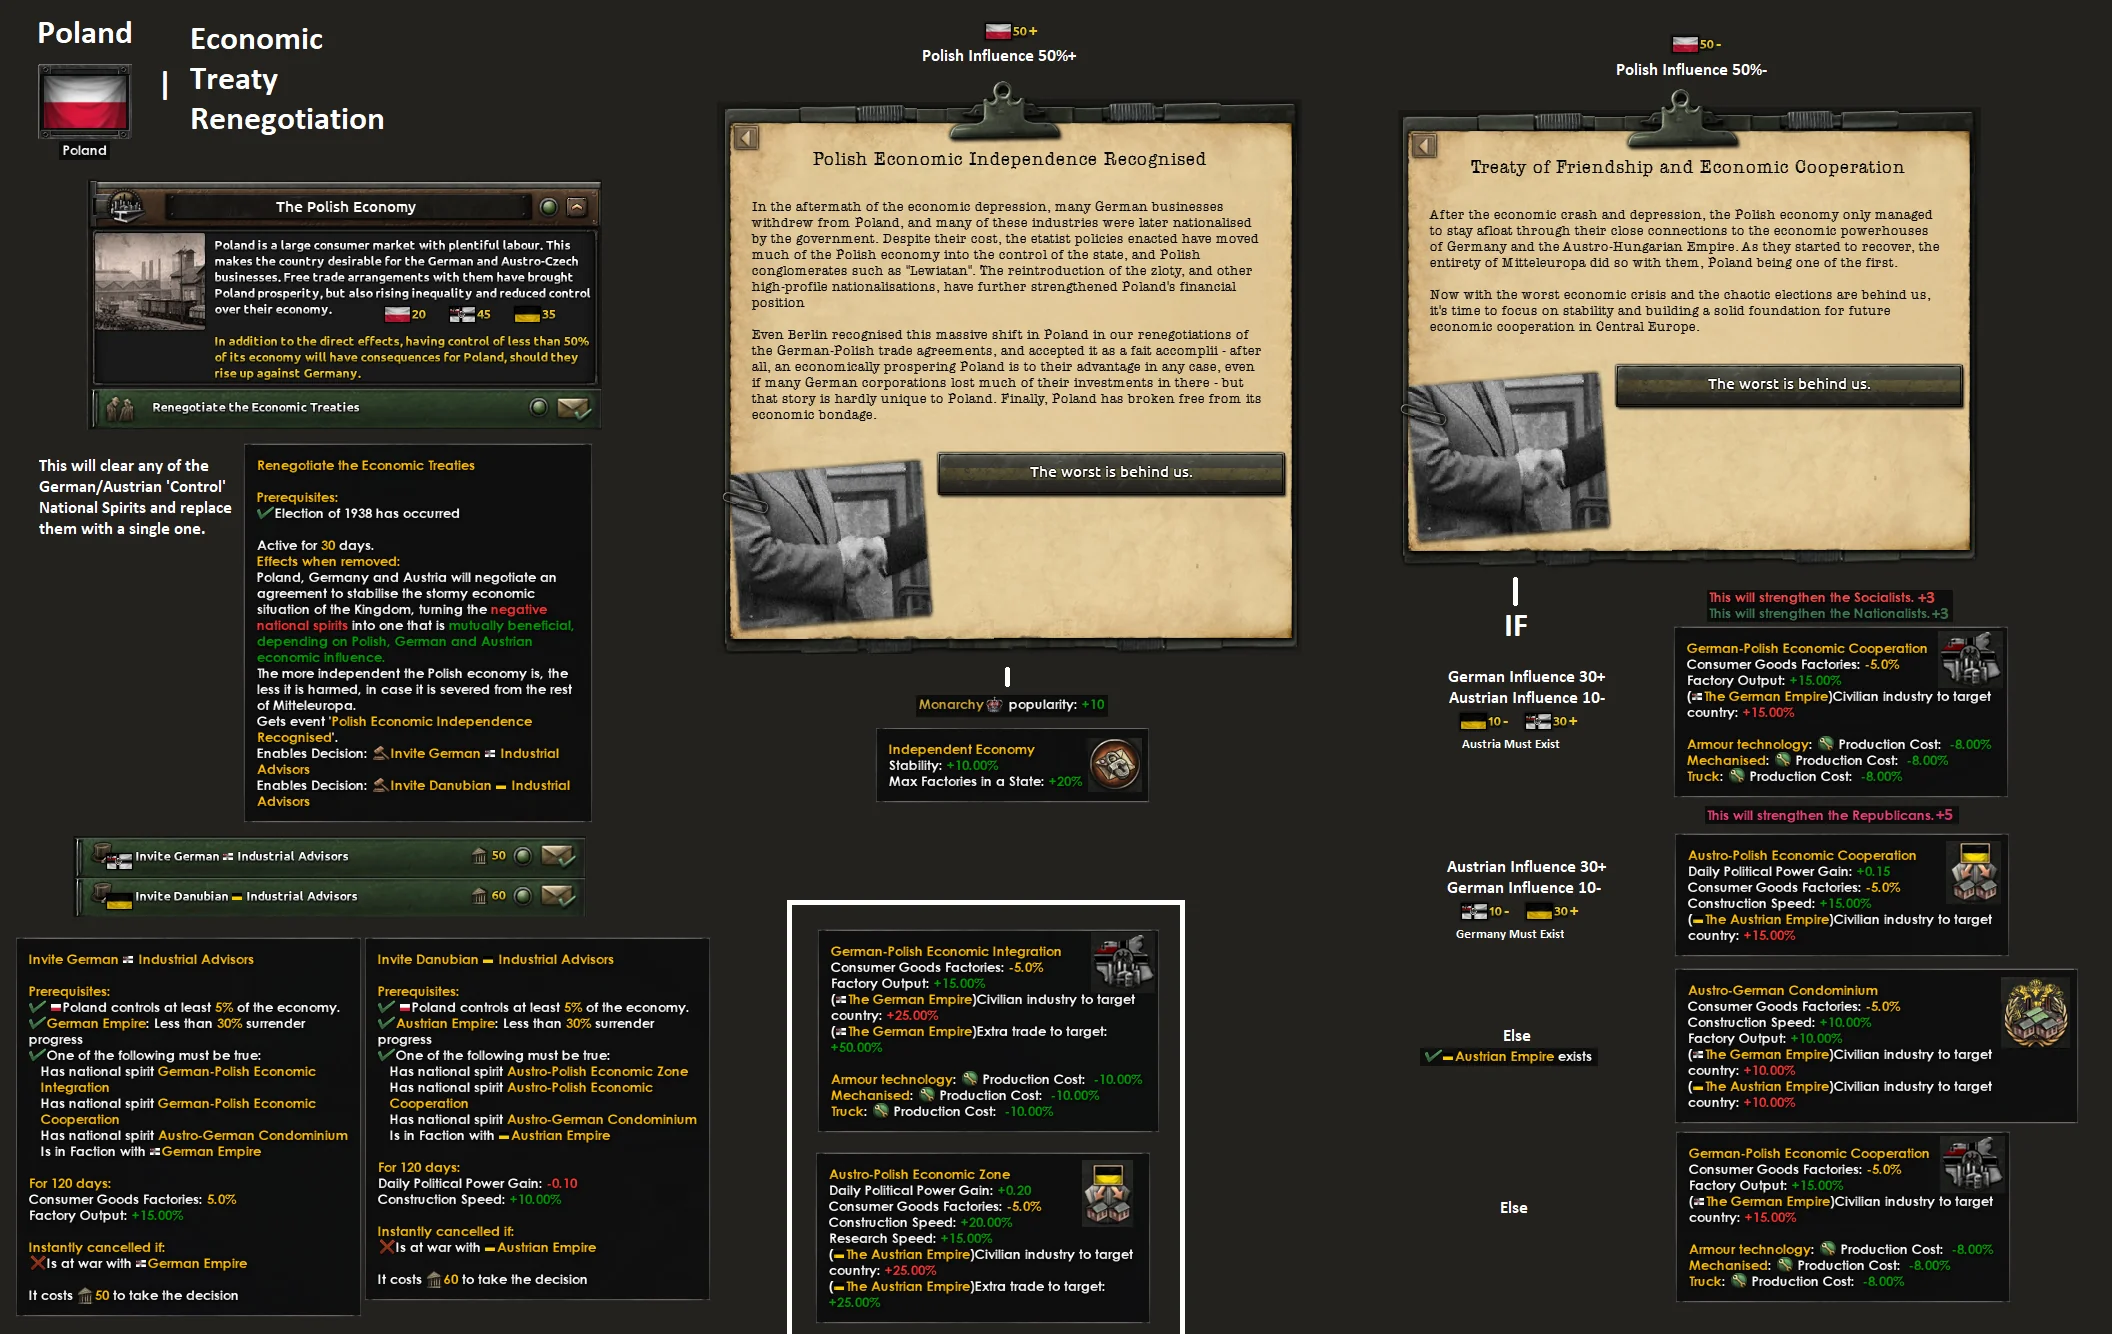Click envelope icon for Invite Danubian Advisors

557,896
